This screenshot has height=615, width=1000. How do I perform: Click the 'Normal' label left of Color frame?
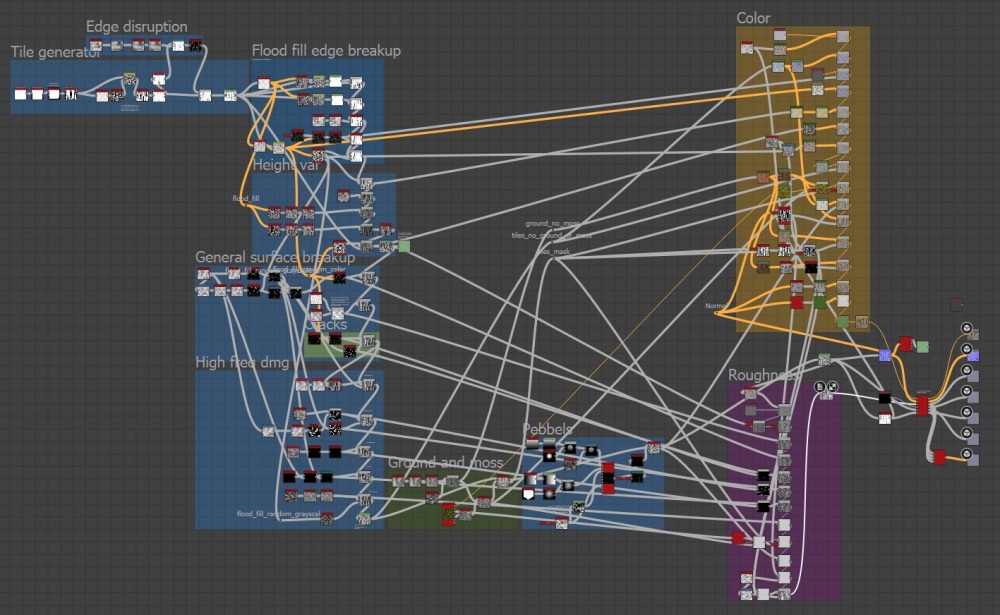click(715, 306)
